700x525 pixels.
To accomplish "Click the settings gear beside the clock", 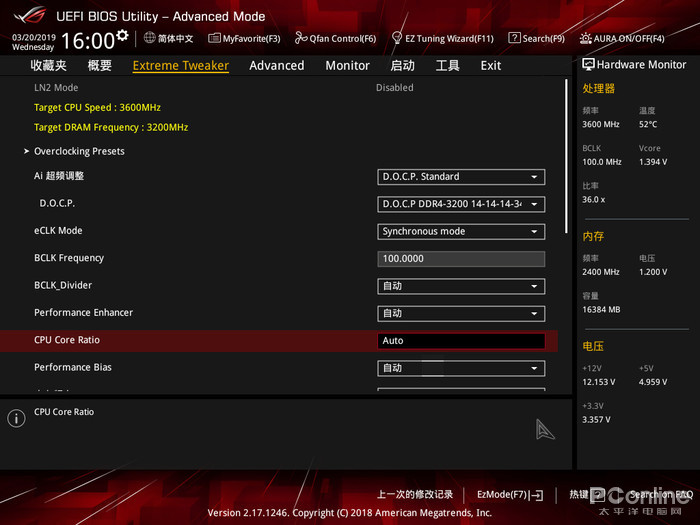I will [x=122, y=35].
